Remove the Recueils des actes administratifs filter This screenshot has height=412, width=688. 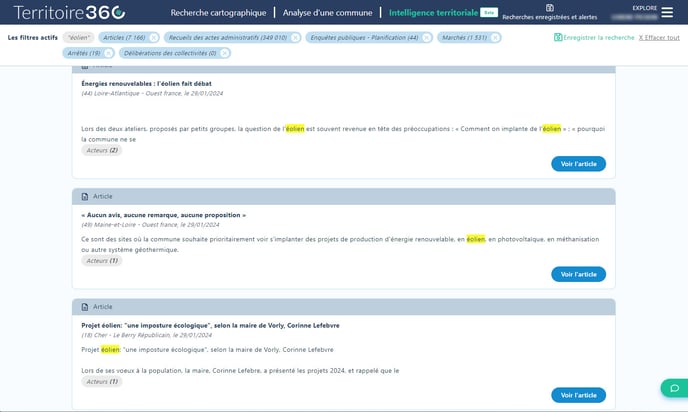(295, 38)
